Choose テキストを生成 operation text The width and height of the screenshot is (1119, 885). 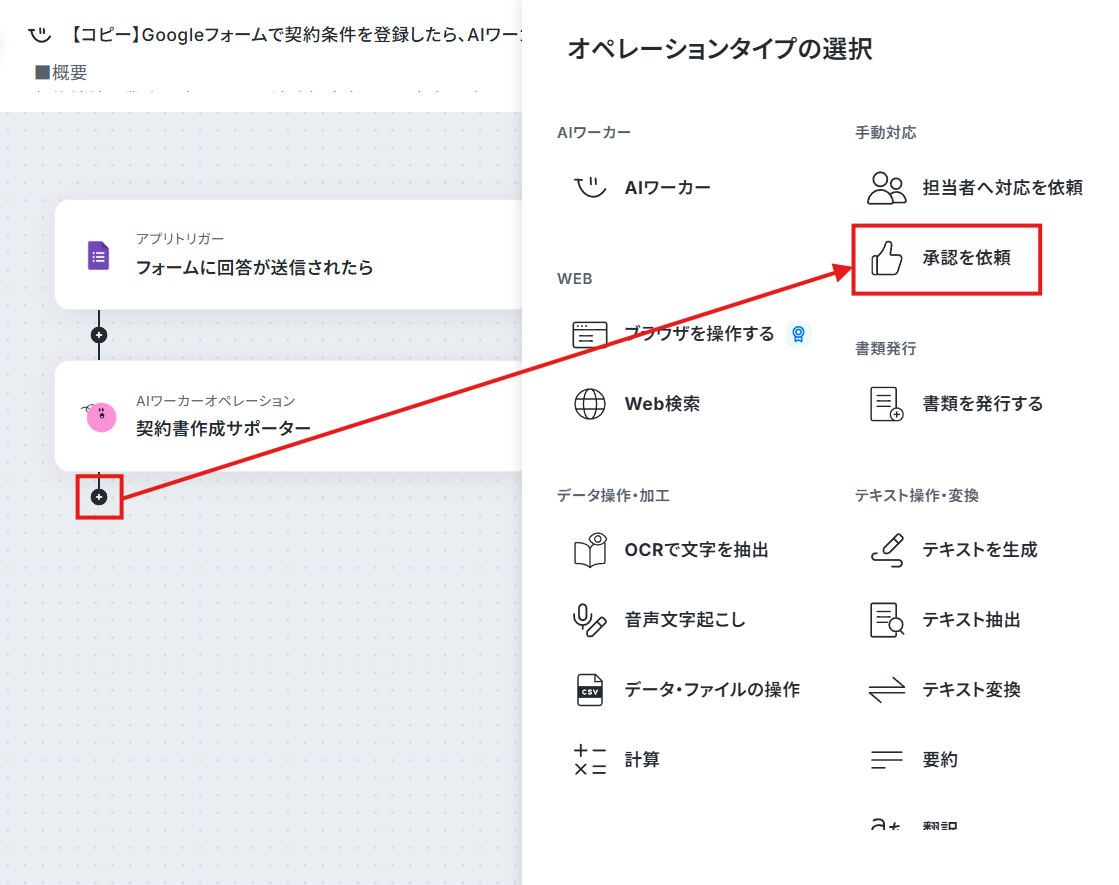tap(980, 550)
